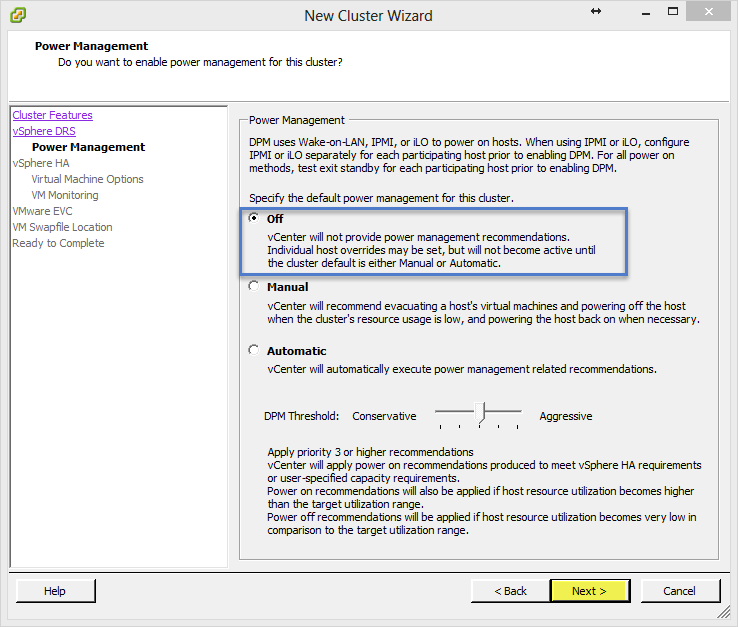Image resolution: width=738 pixels, height=627 pixels.
Task: Click the resize grip at window corner
Action: (x=724, y=611)
